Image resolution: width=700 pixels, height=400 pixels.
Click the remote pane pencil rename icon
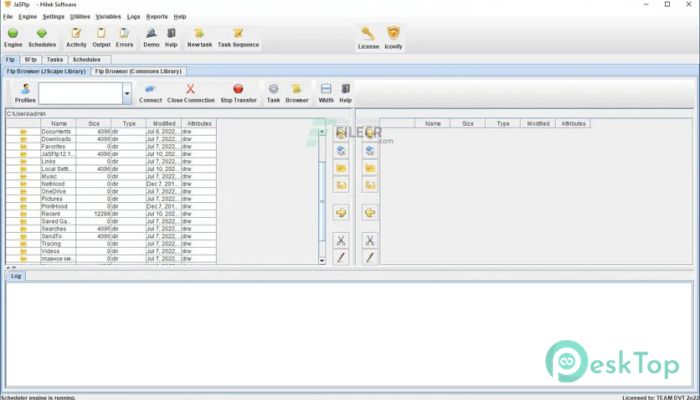[x=370, y=258]
